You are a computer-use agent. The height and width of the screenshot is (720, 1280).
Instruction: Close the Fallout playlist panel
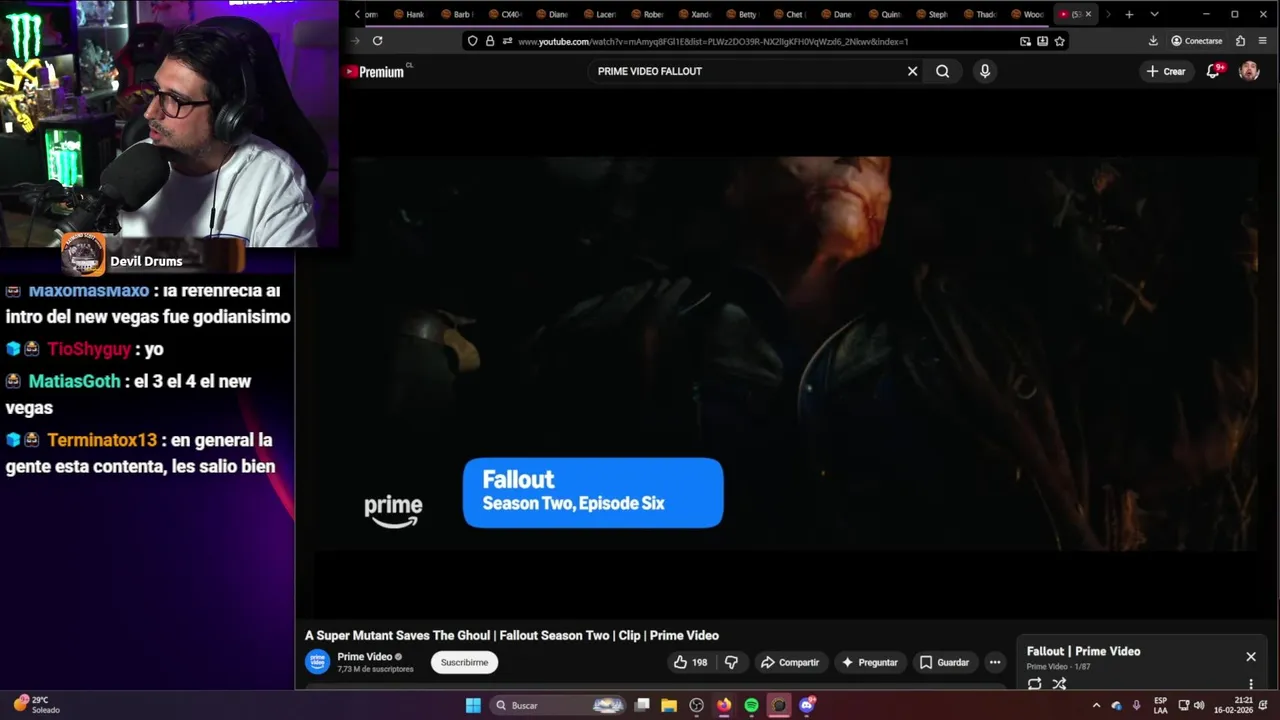click(x=1250, y=657)
